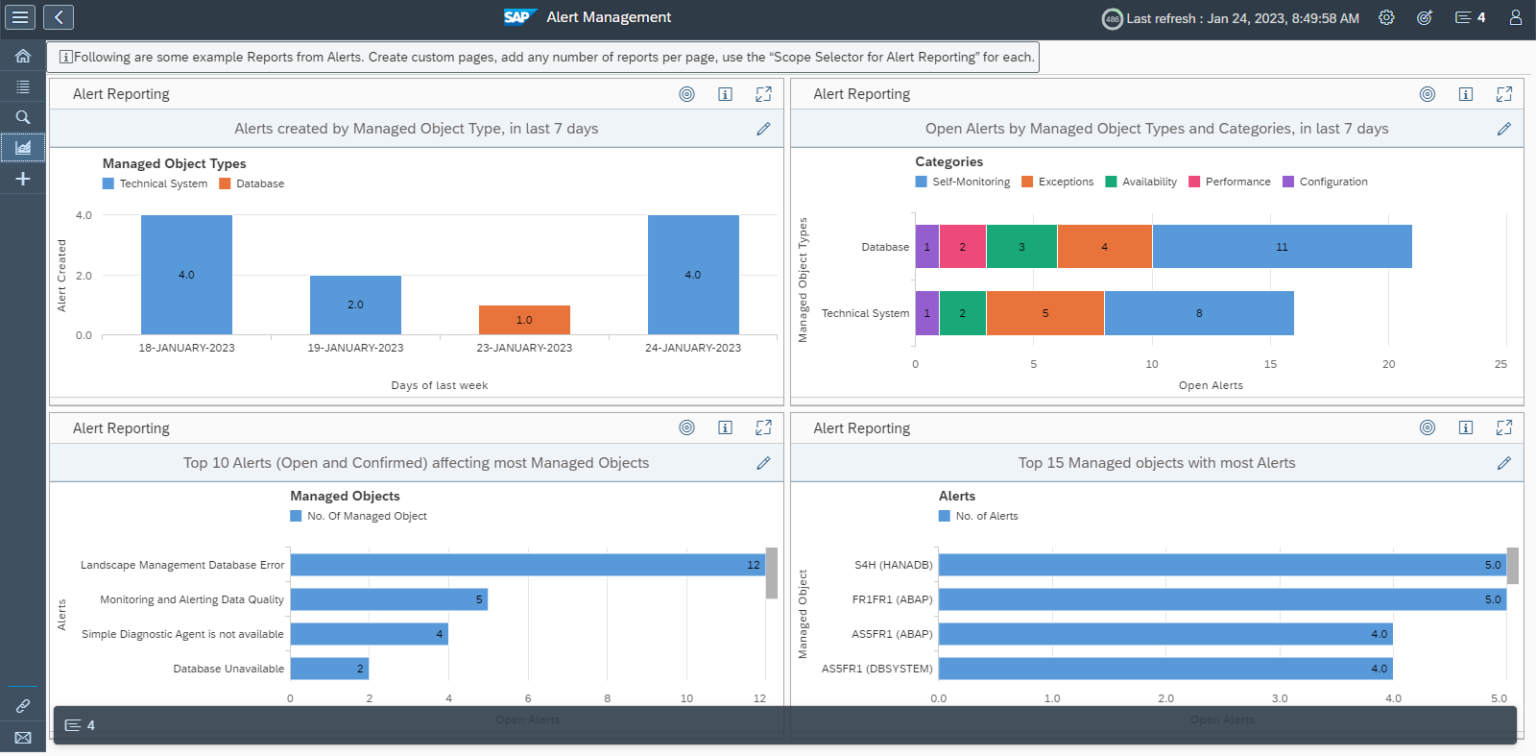The image size is (1536, 756).
Task: Select the Home item in the left sidebar
Action: point(21,56)
